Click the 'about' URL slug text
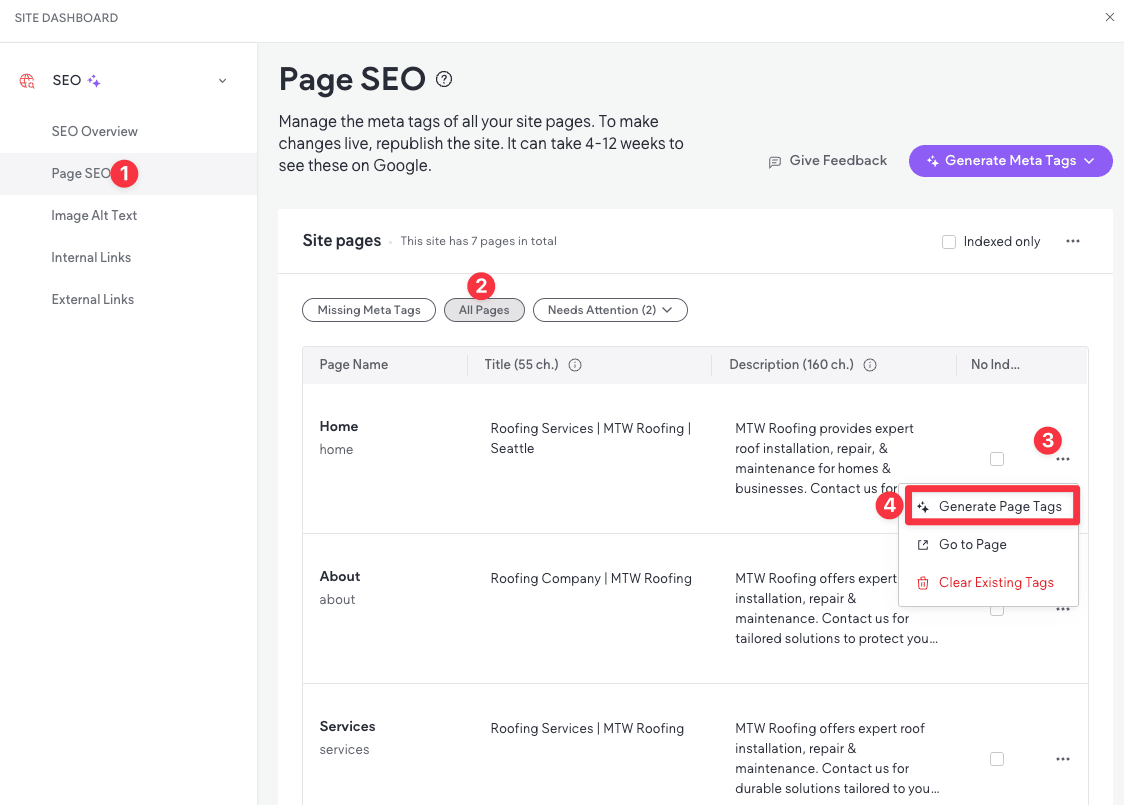This screenshot has width=1124, height=805. point(337,599)
